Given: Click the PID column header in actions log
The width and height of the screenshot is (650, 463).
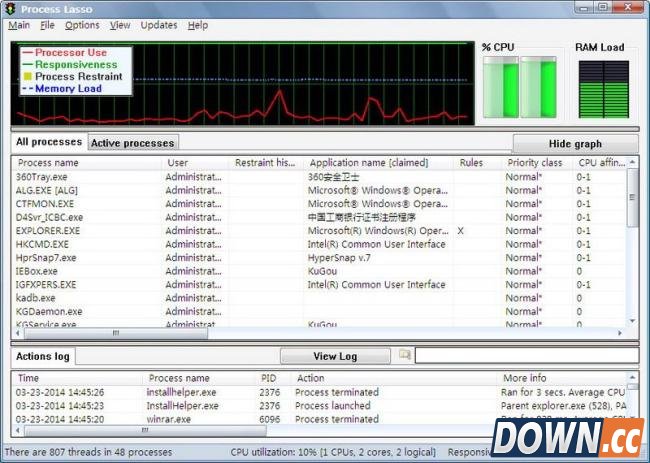Looking at the screenshot, I should pos(273,378).
